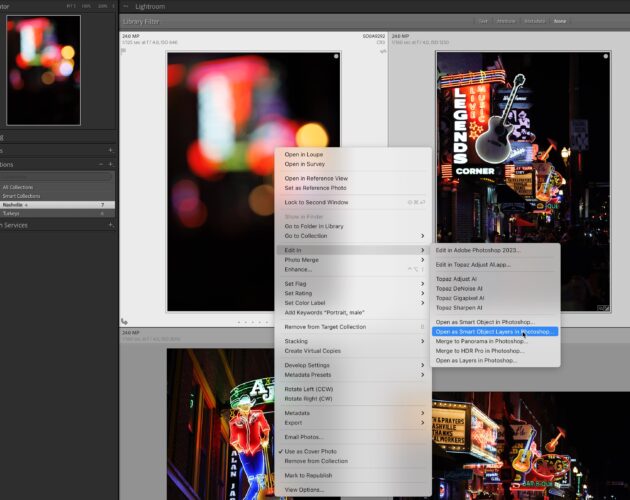The height and width of the screenshot is (500, 630).
Task: Select the Turkeys collection
Action: click(x=57, y=213)
